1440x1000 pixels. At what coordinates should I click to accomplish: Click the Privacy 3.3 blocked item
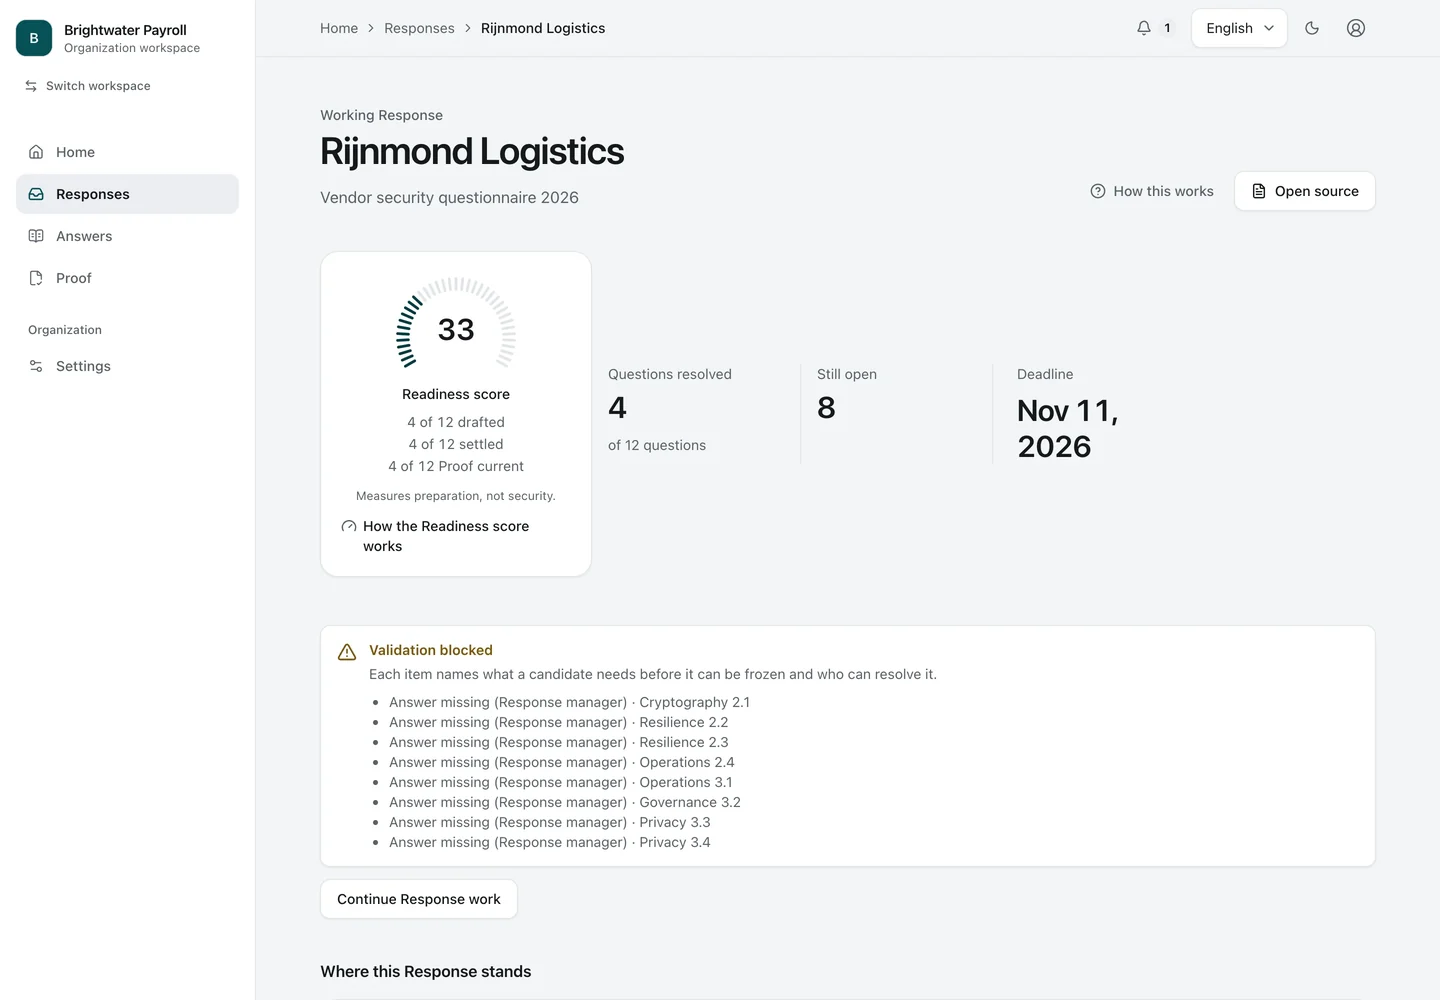pyautogui.click(x=550, y=822)
